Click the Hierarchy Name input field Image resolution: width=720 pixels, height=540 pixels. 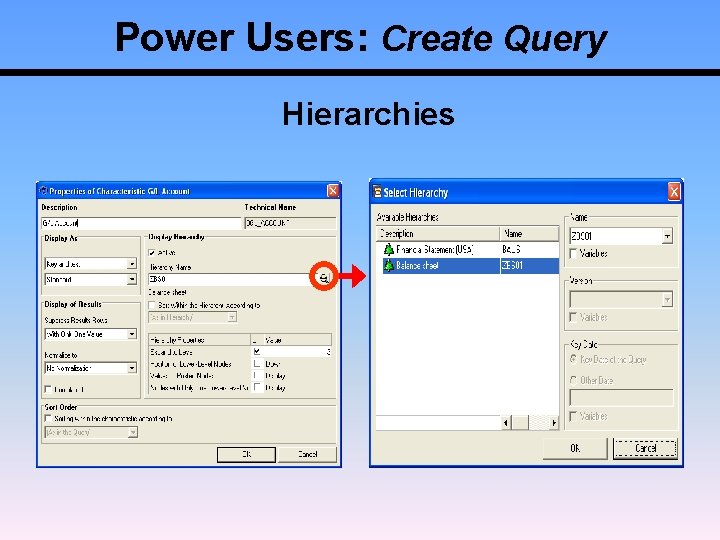pyautogui.click(x=232, y=279)
